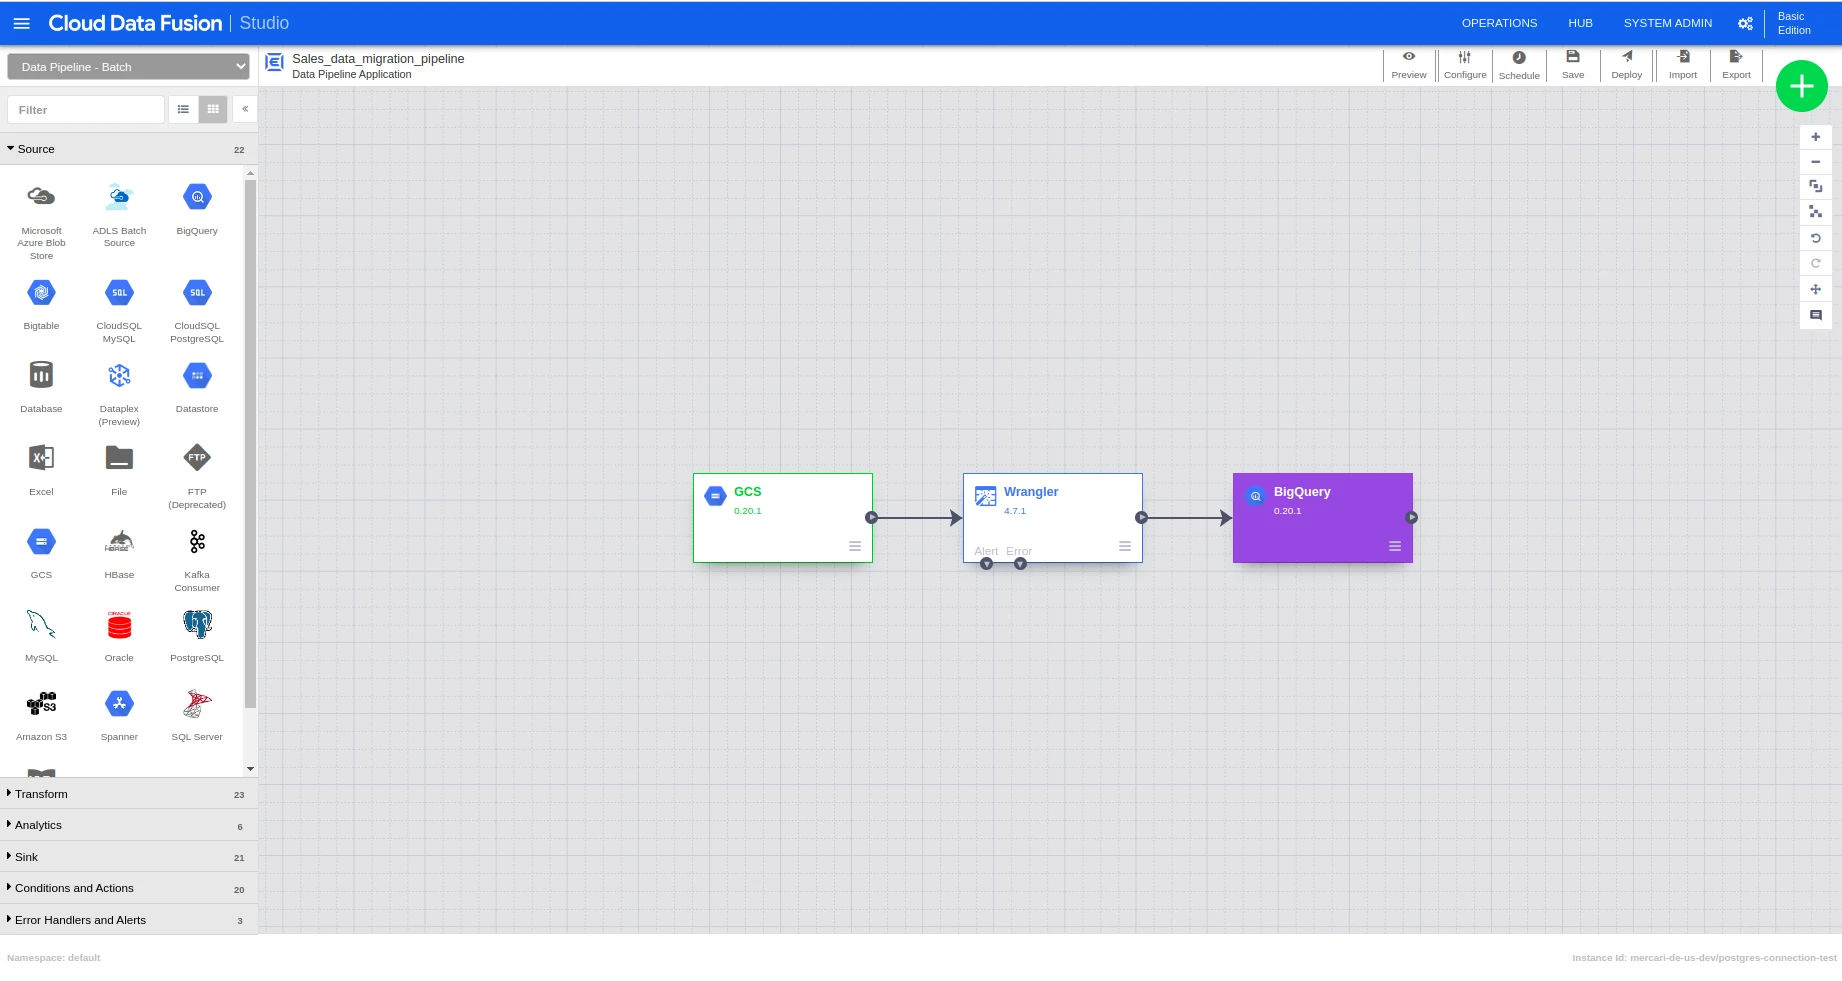Open the Schedule option
Image resolution: width=1842 pixels, height=981 pixels.
tap(1519, 65)
